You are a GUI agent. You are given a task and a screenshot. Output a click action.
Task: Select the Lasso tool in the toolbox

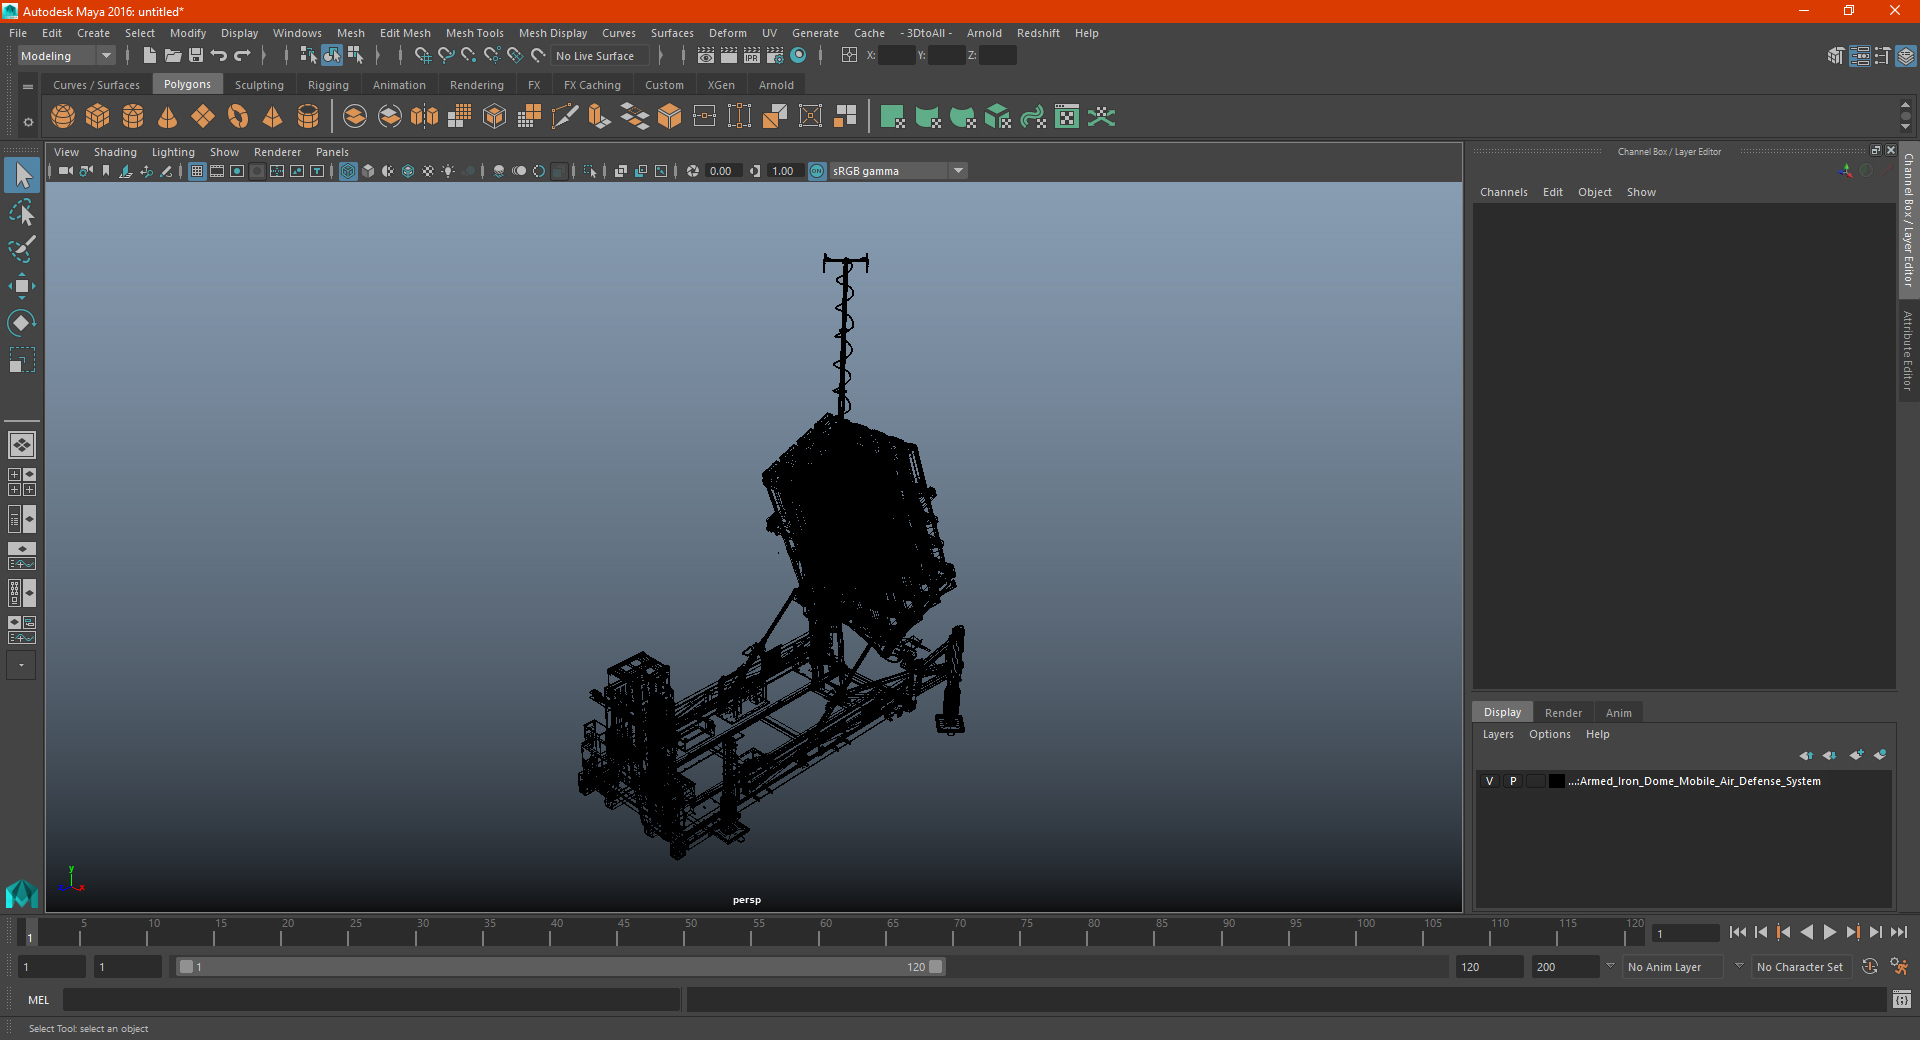pyautogui.click(x=22, y=213)
